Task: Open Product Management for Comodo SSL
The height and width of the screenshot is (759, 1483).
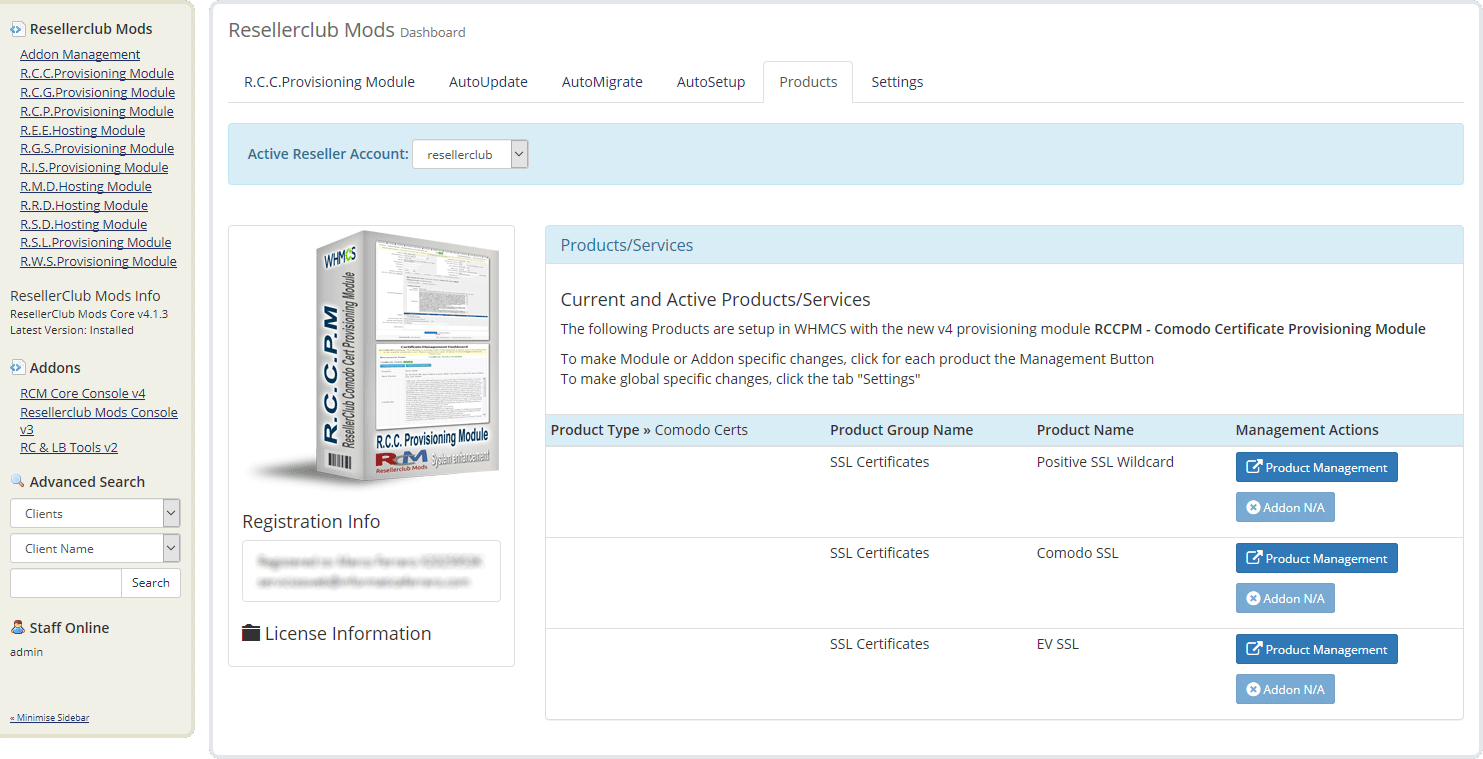Action: 1316,558
